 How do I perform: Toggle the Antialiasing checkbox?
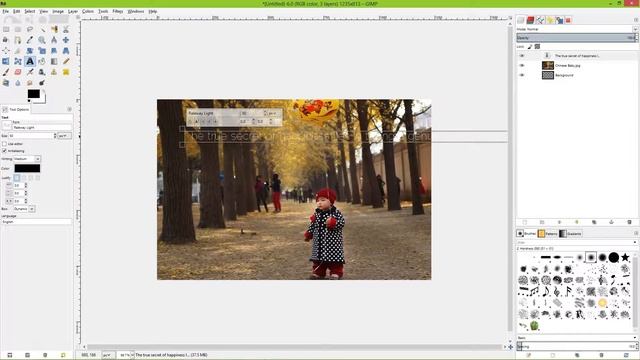[4, 151]
